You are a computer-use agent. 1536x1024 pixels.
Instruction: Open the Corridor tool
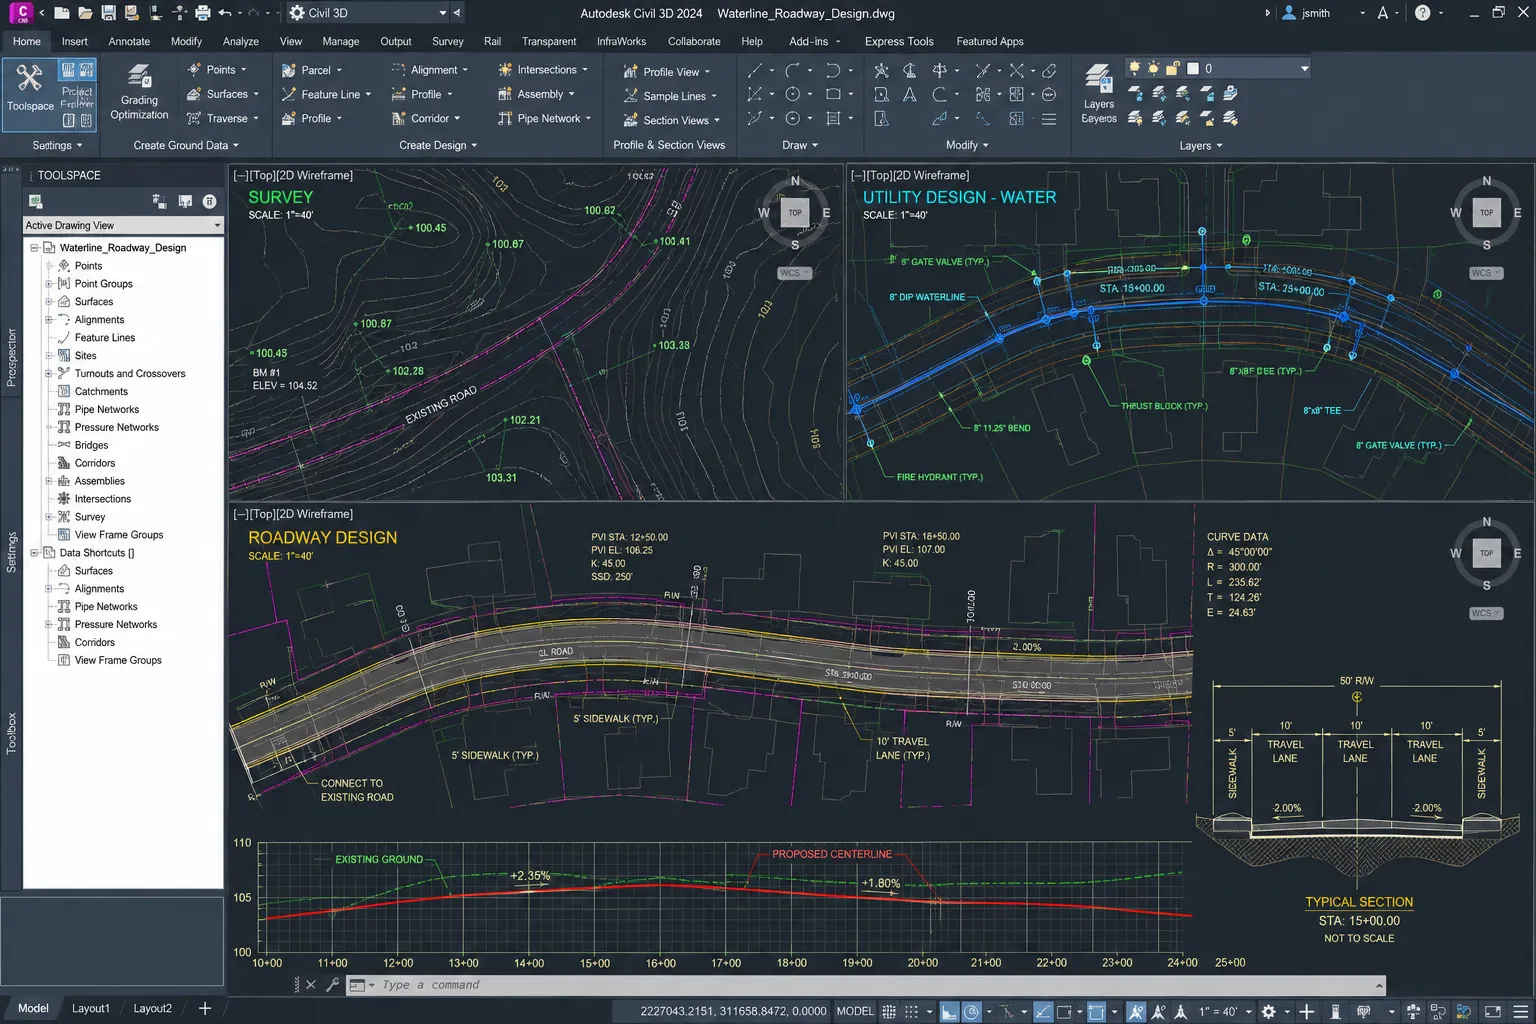click(x=425, y=118)
